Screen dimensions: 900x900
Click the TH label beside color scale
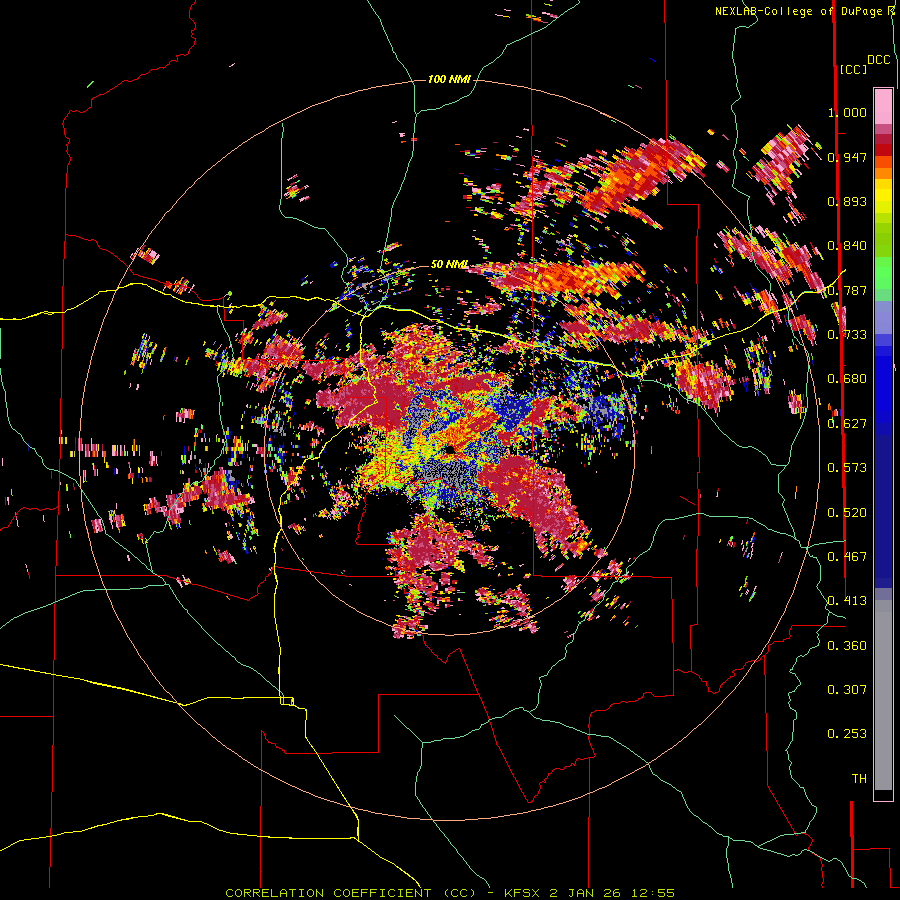(x=859, y=779)
